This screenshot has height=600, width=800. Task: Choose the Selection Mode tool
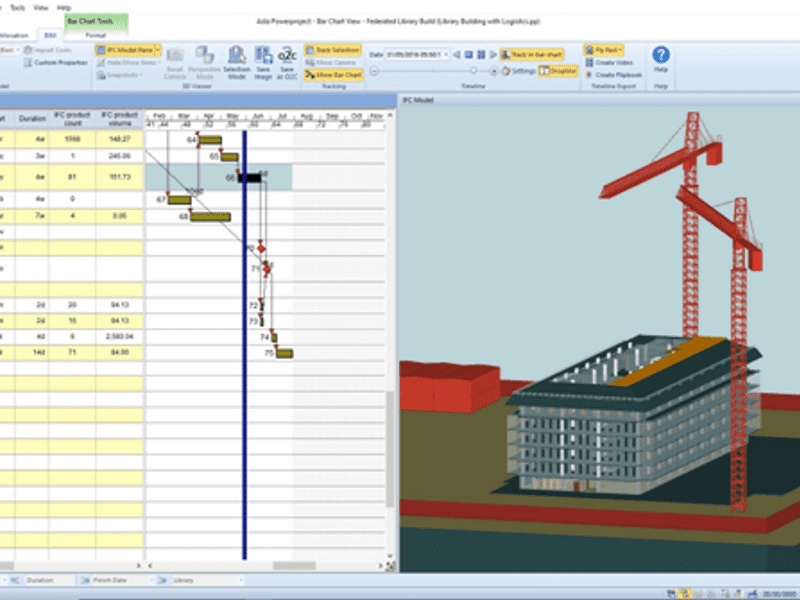point(237,60)
